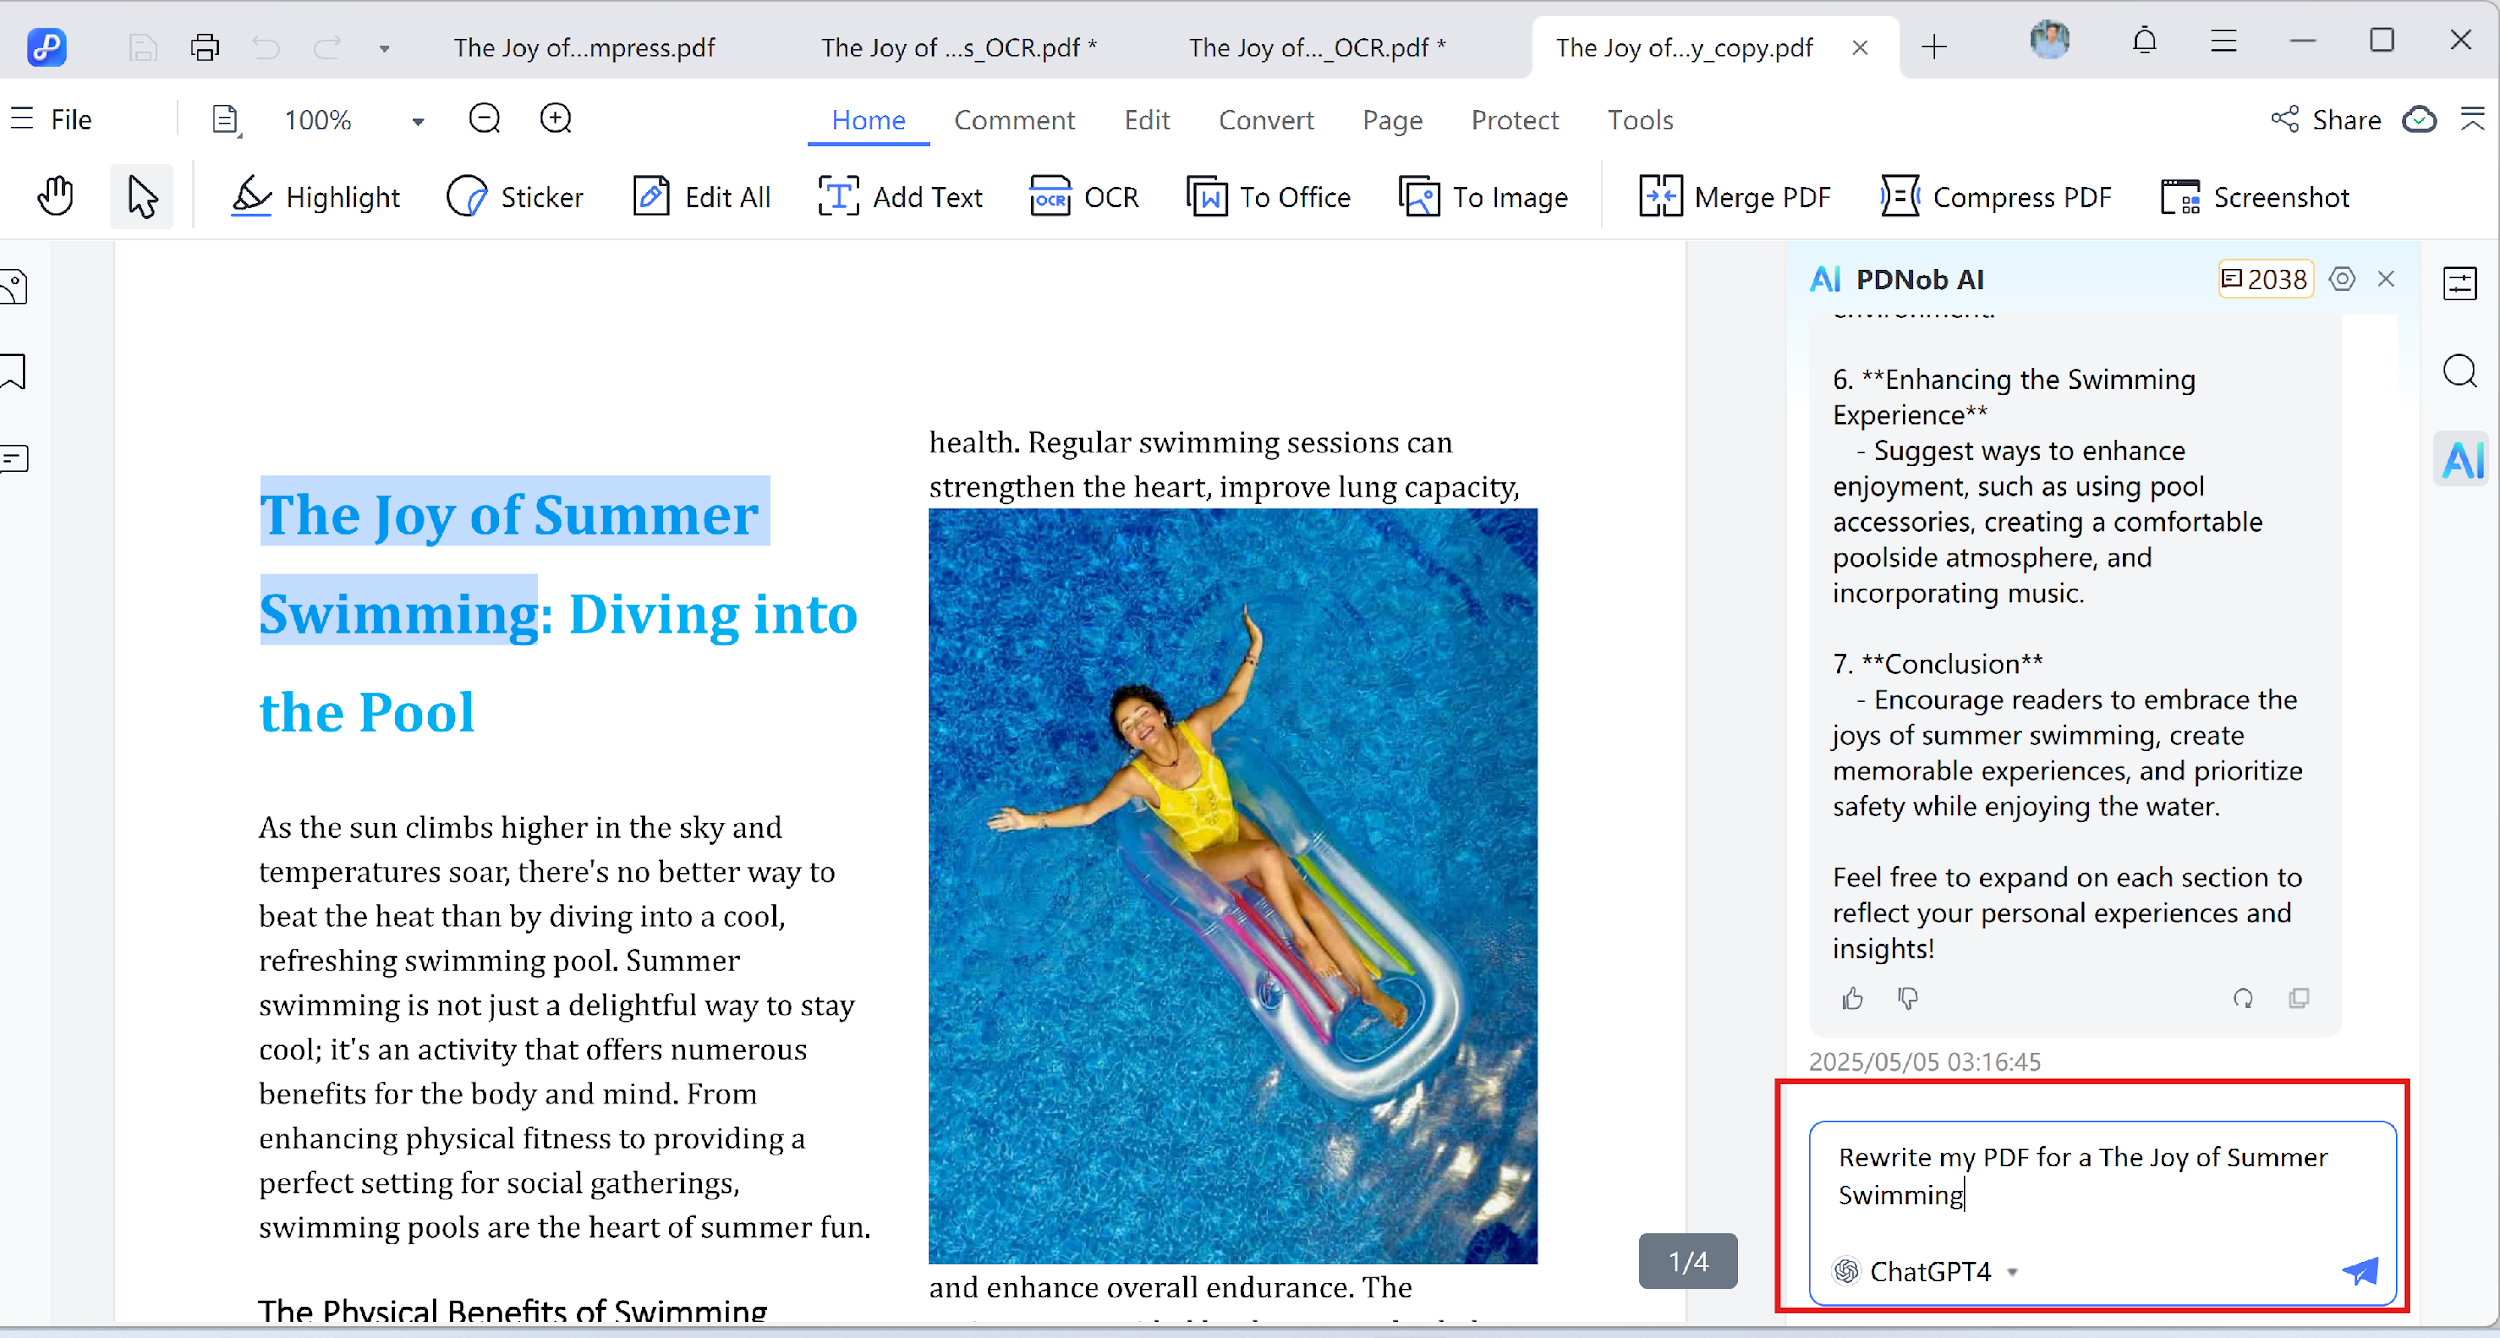
Task: Open the Bookmarks panel on the left sidebar
Action: pos(15,371)
